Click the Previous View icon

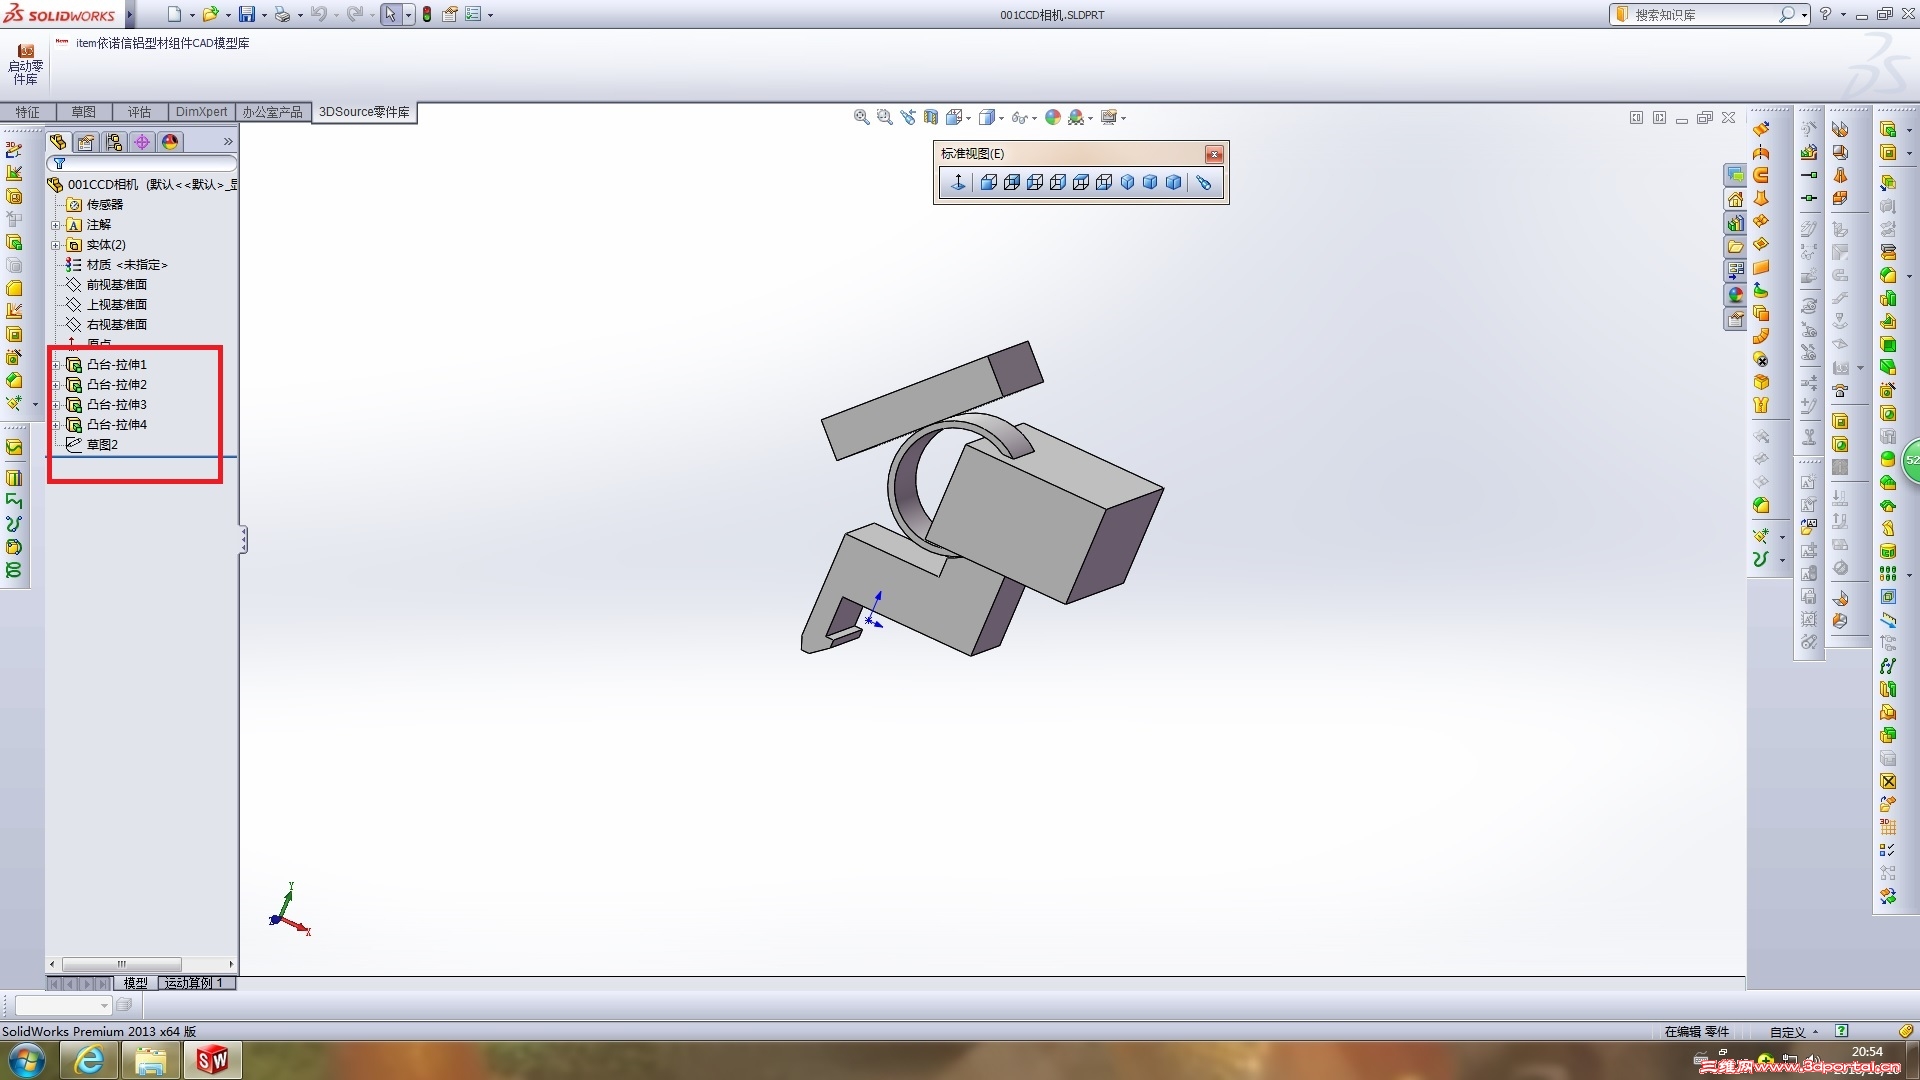coord(907,117)
